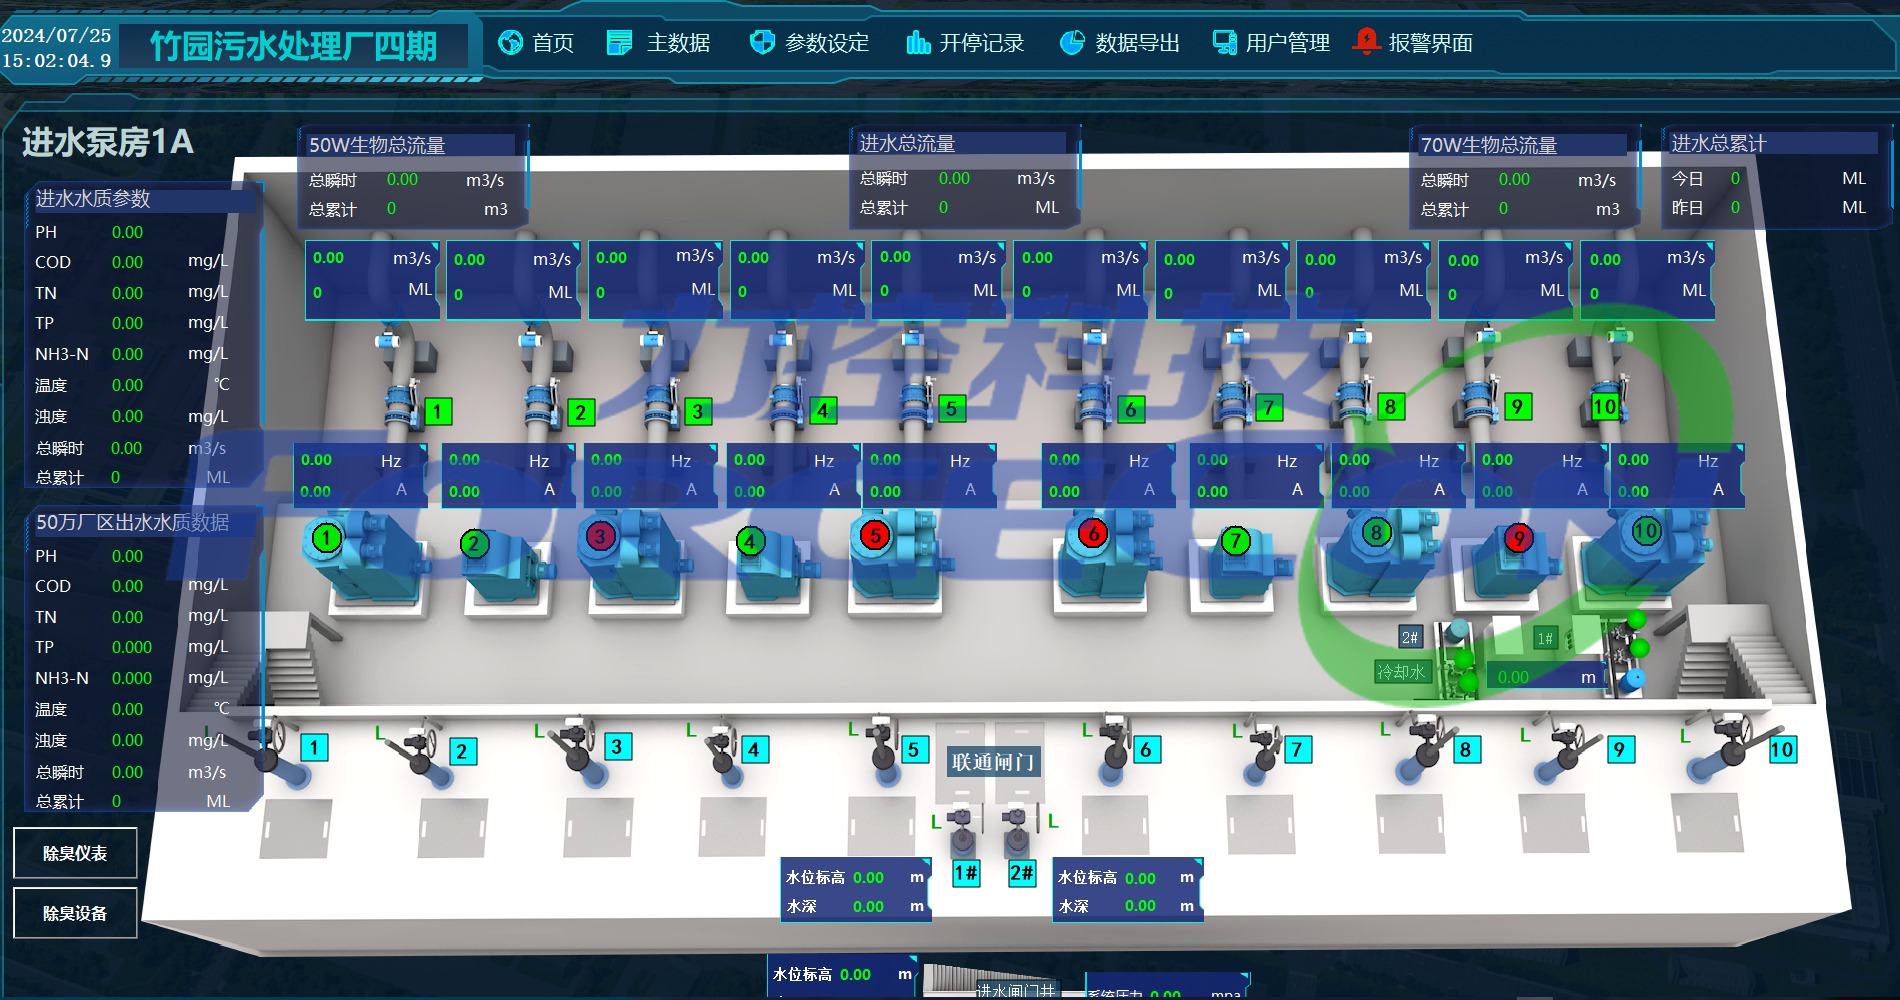The height and width of the screenshot is (1000, 1900).
Task: Select inlet gate tag 5 in cyan
Action: click(x=913, y=750)
